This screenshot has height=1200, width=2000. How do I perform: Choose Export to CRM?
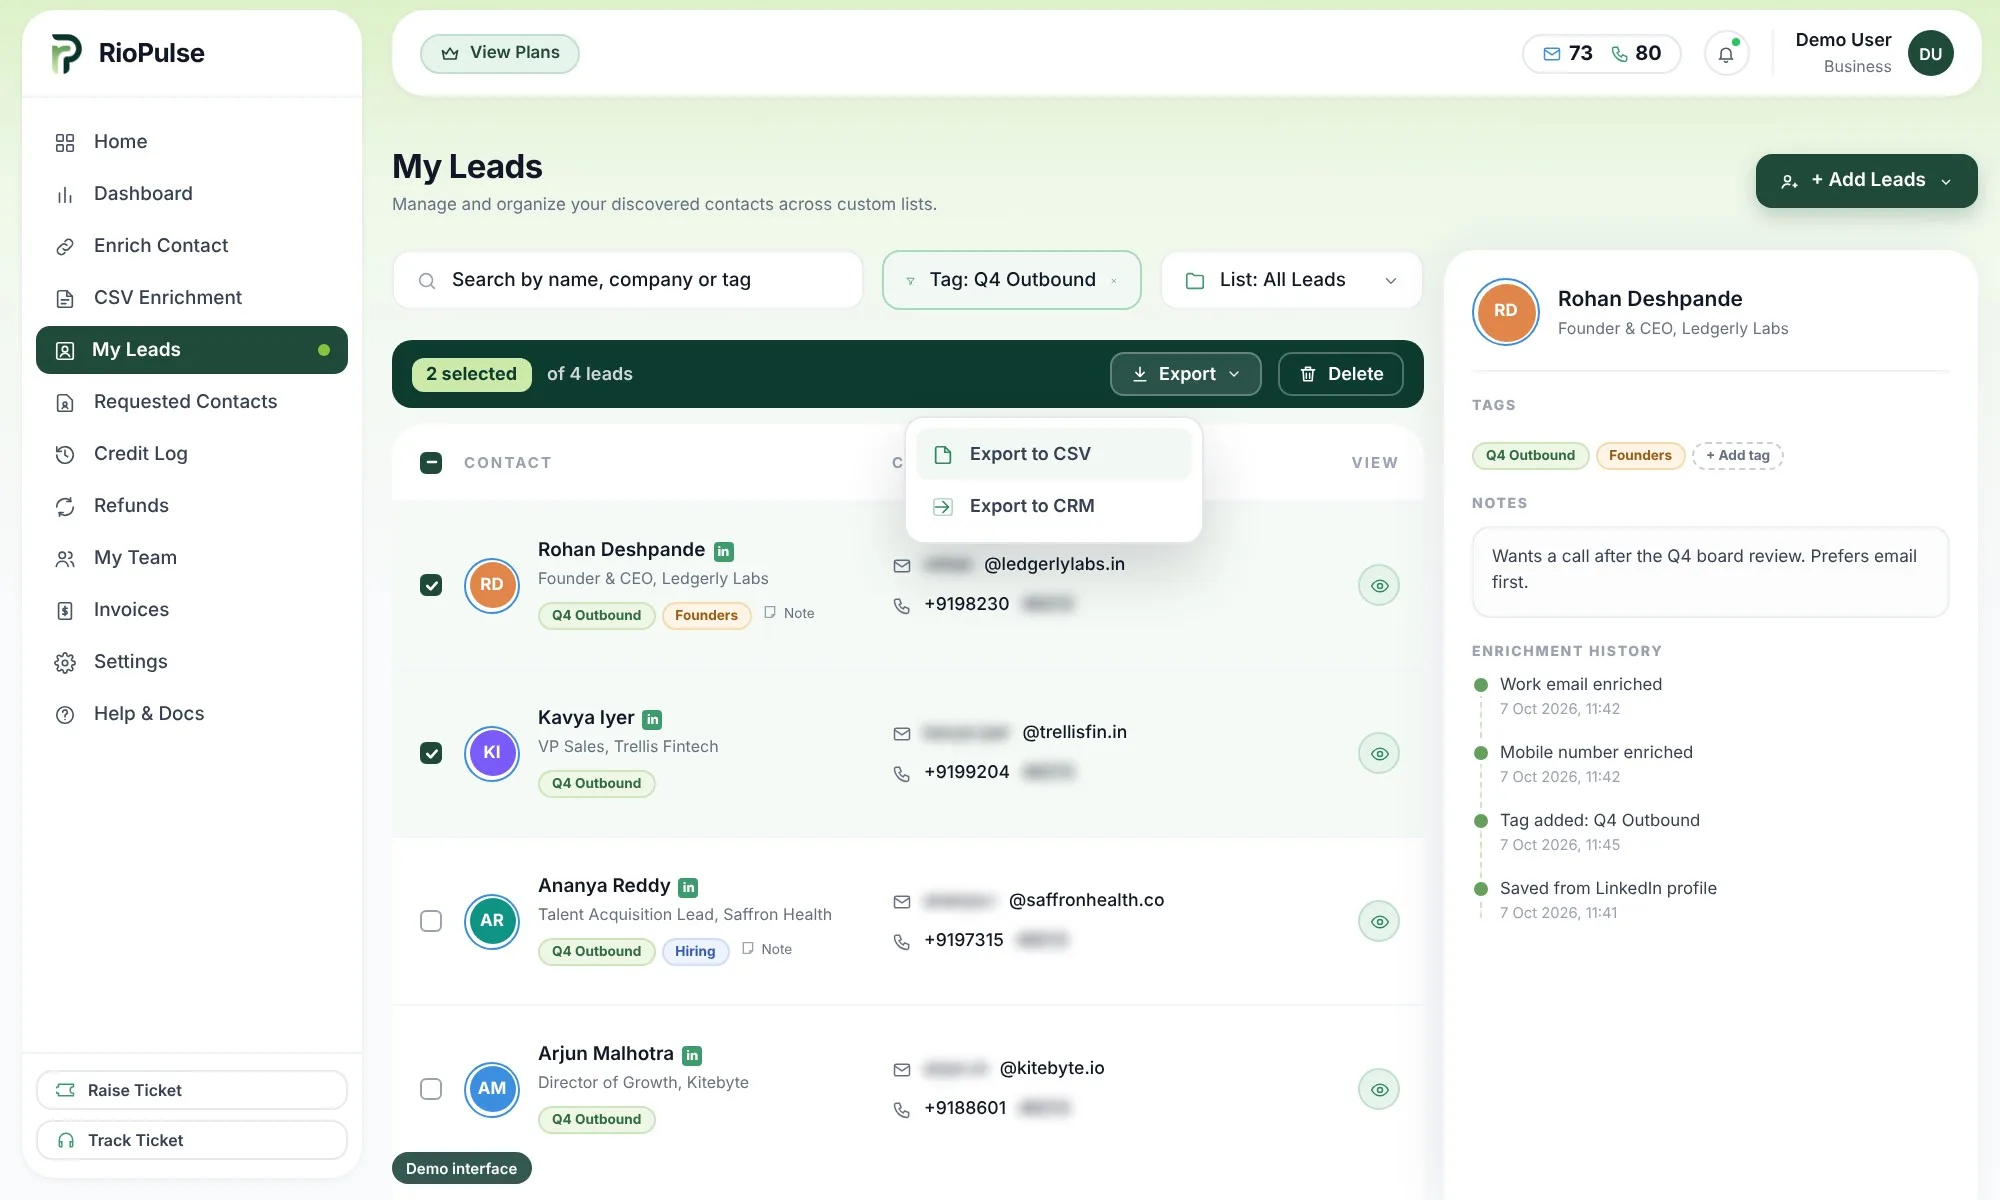click(1053, 506)
